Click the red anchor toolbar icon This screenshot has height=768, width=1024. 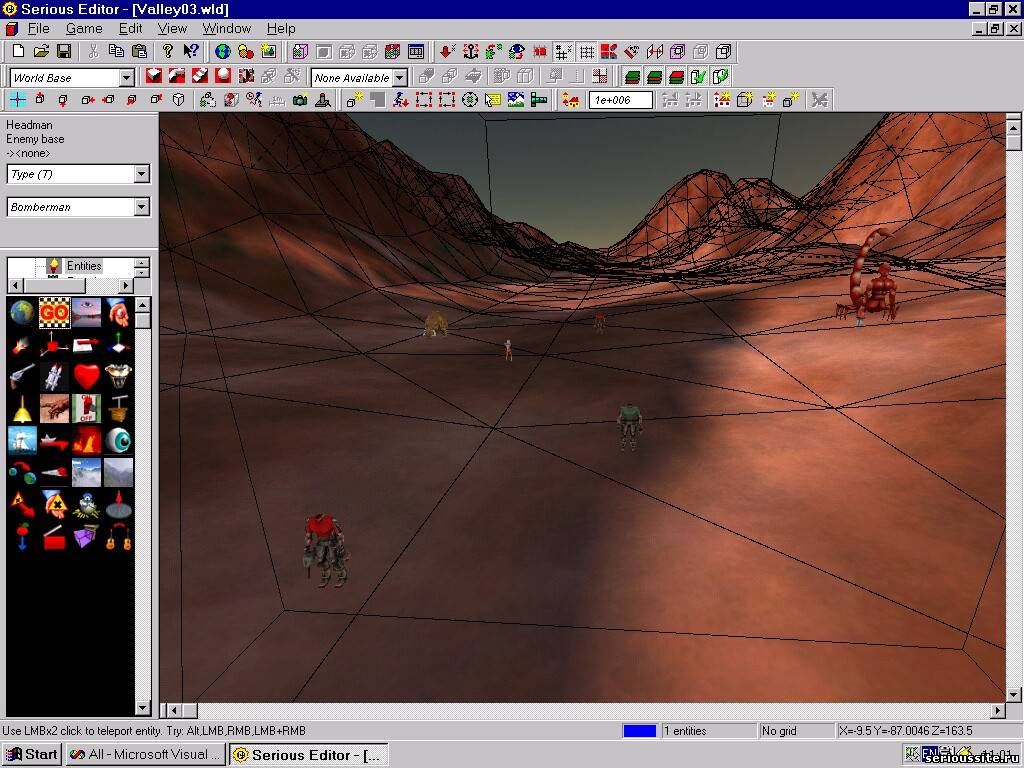[470, 52]
